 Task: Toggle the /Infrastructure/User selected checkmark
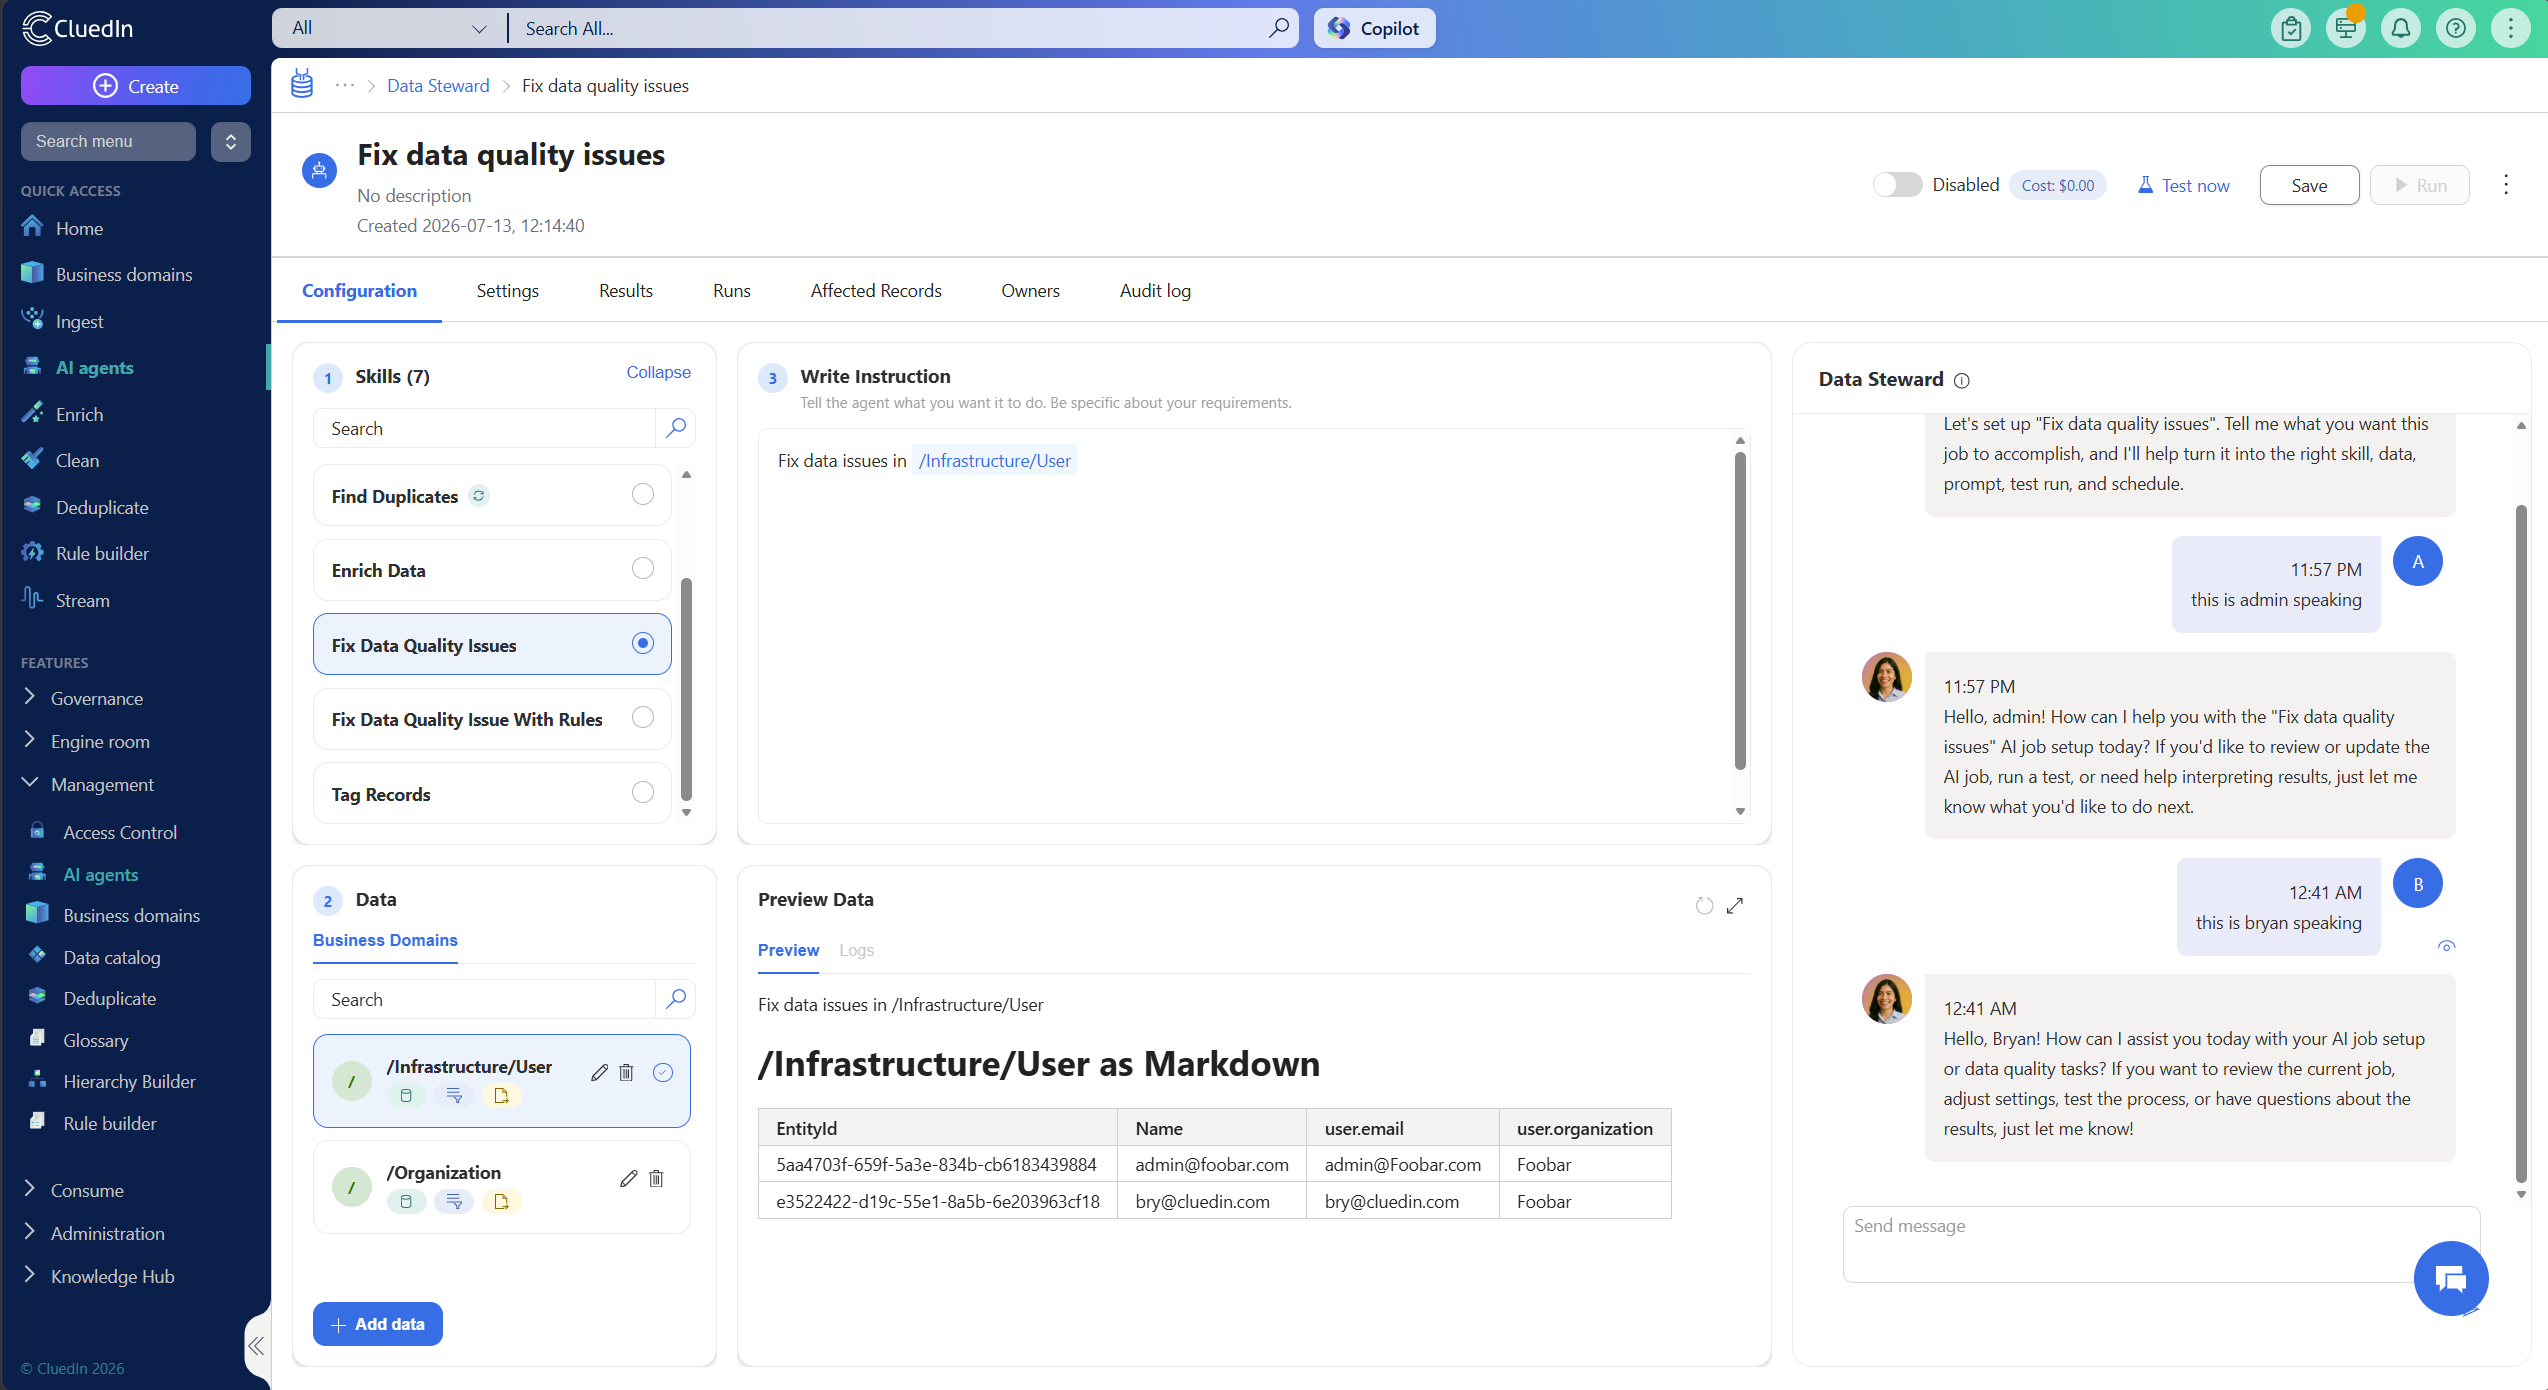click(663, 1072)
